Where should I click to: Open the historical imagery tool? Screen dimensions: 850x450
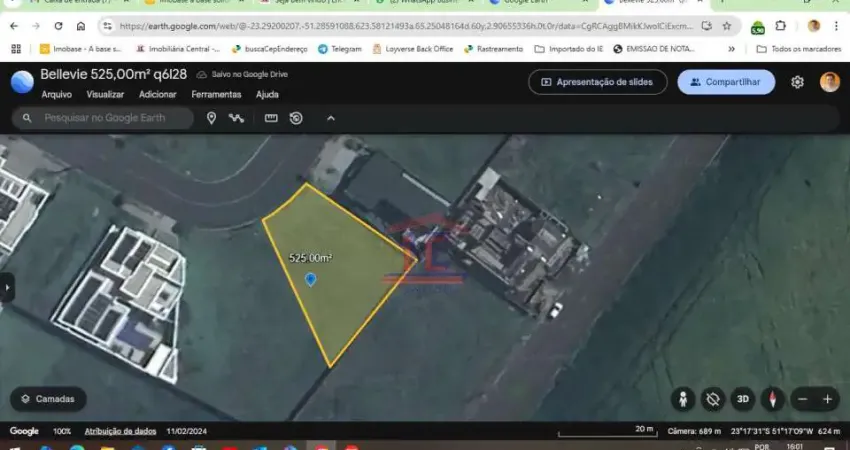(296, 118)
